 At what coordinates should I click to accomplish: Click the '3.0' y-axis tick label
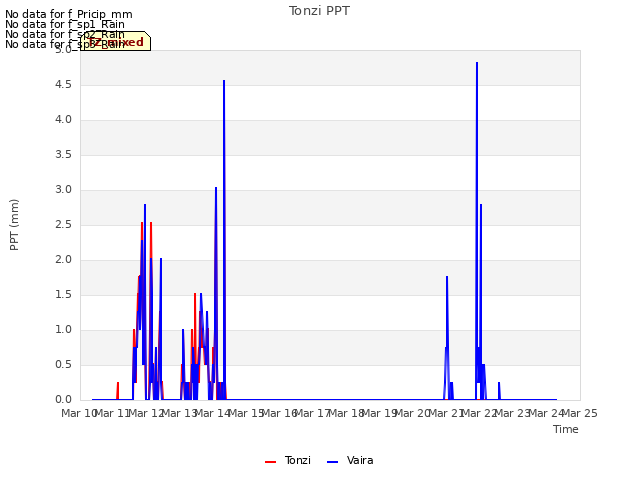[63, 189]
